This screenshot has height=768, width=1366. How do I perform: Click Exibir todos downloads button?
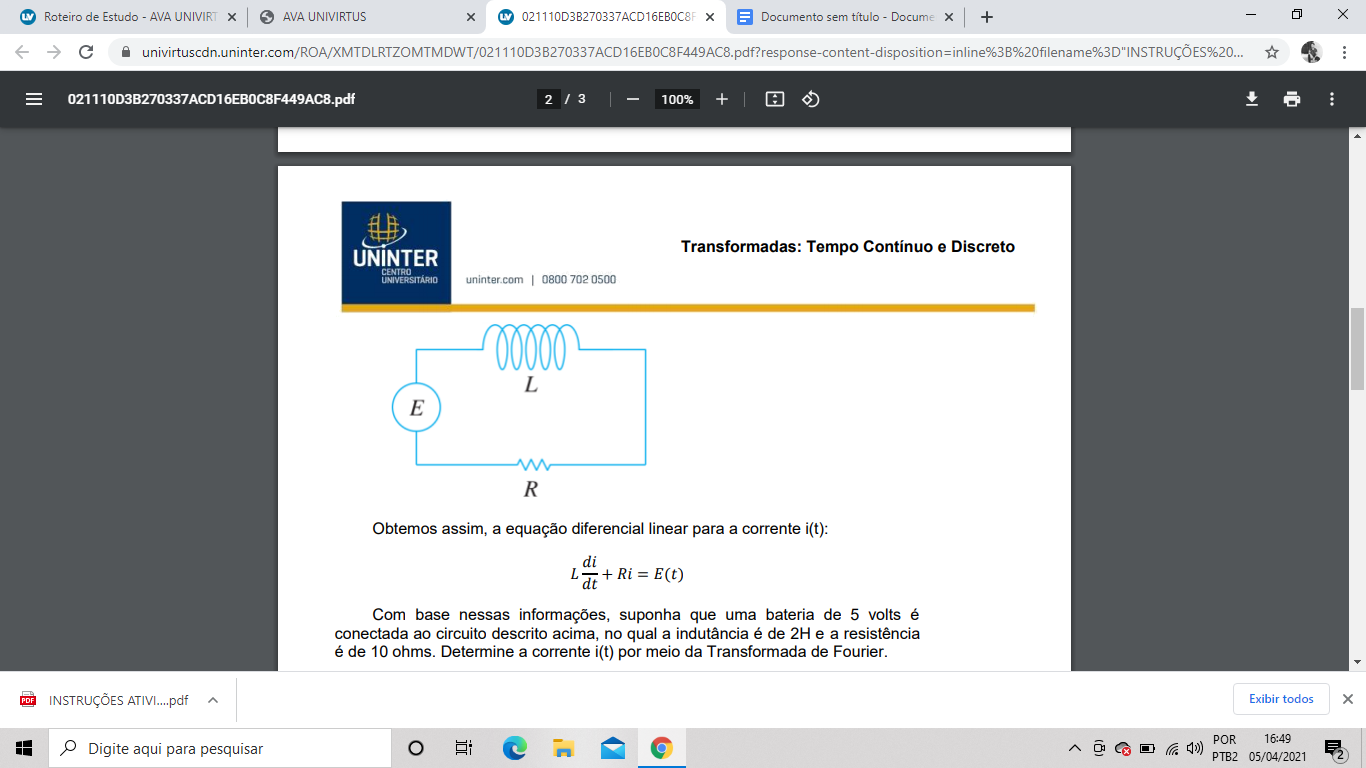coord(1281,699)
